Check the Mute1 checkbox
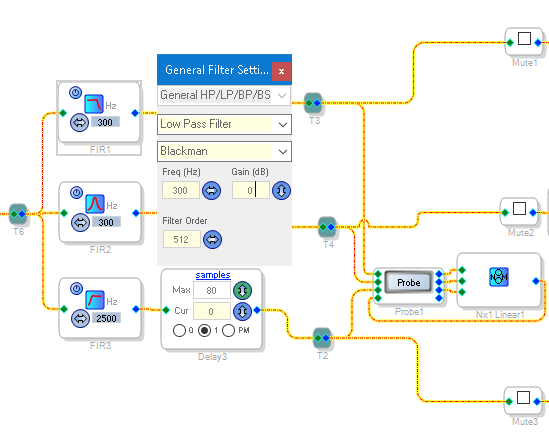Viewport: 549px width, 436px height. click(524, 39)
